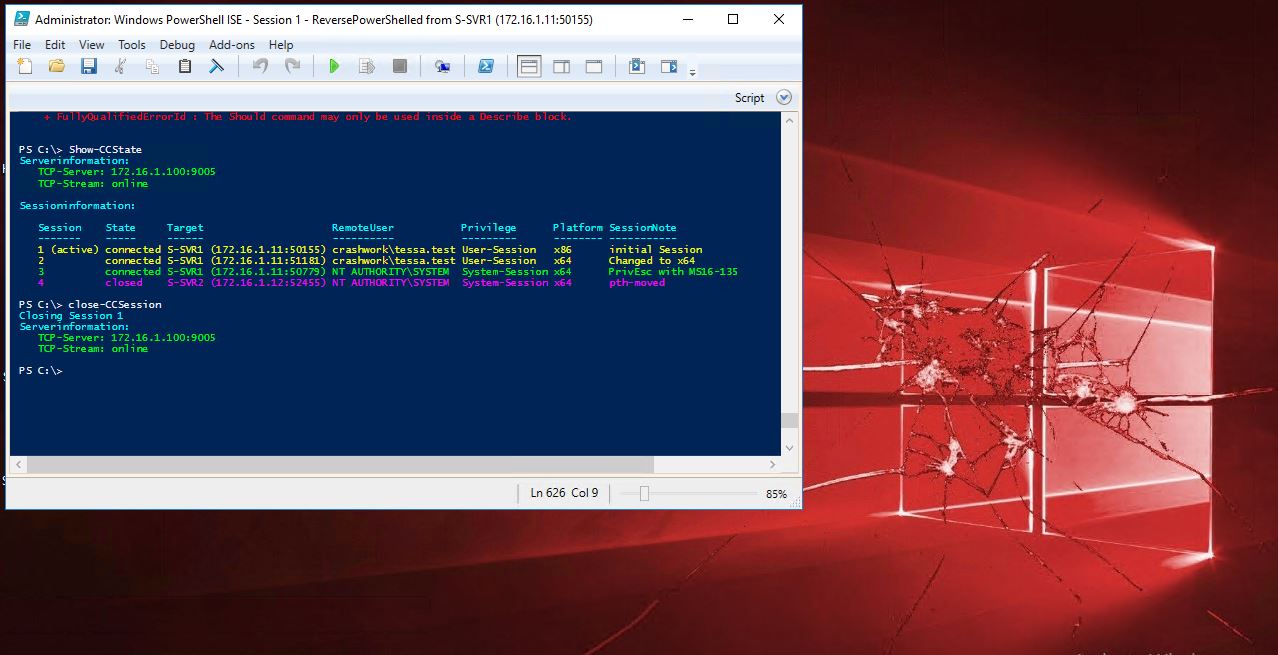Launch PowerShell.exe from the blue toolbar icon
Screen dimensions: 1278x655
pos(487,66)
